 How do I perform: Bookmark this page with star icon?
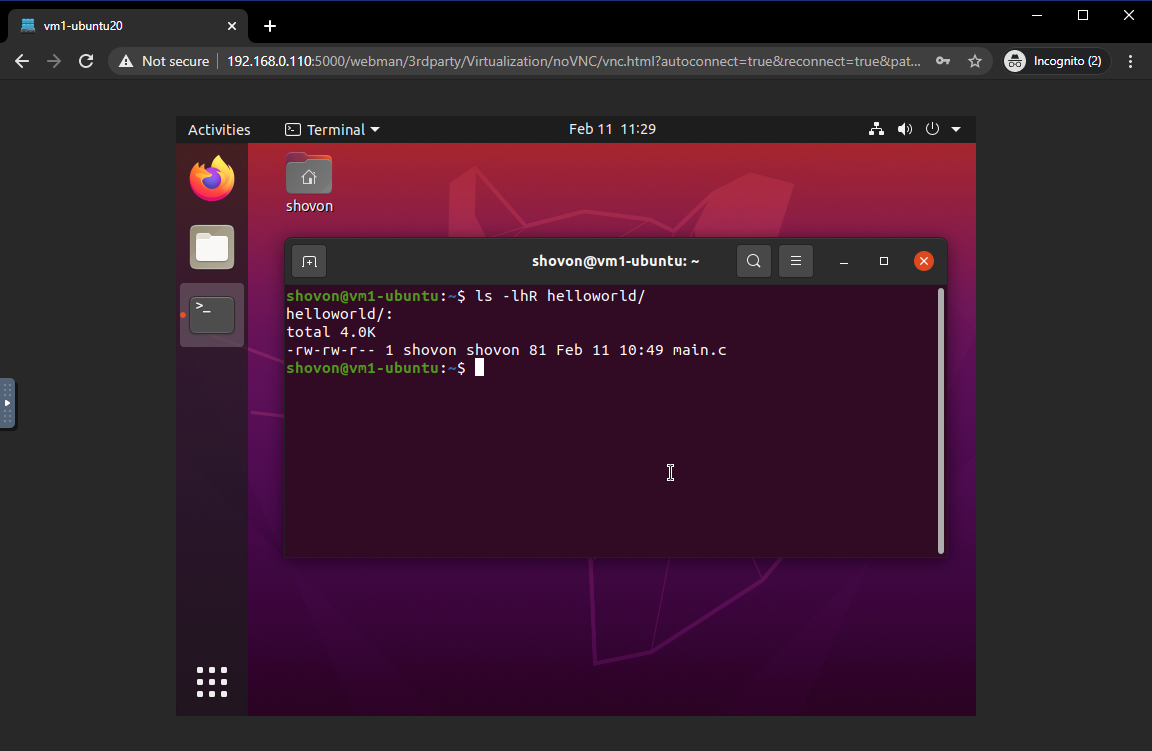coord(975,61)
